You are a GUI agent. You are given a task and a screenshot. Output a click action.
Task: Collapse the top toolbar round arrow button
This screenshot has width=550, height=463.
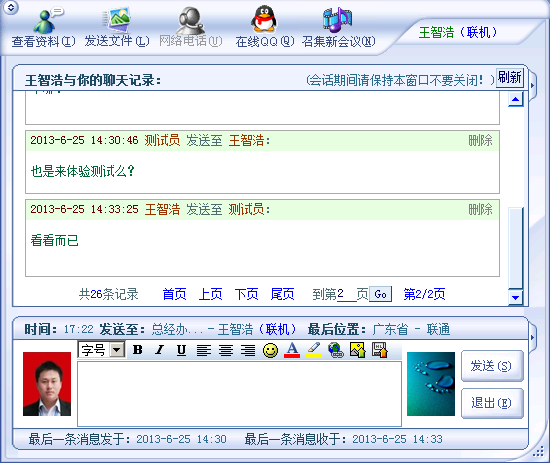coord(11,7)
